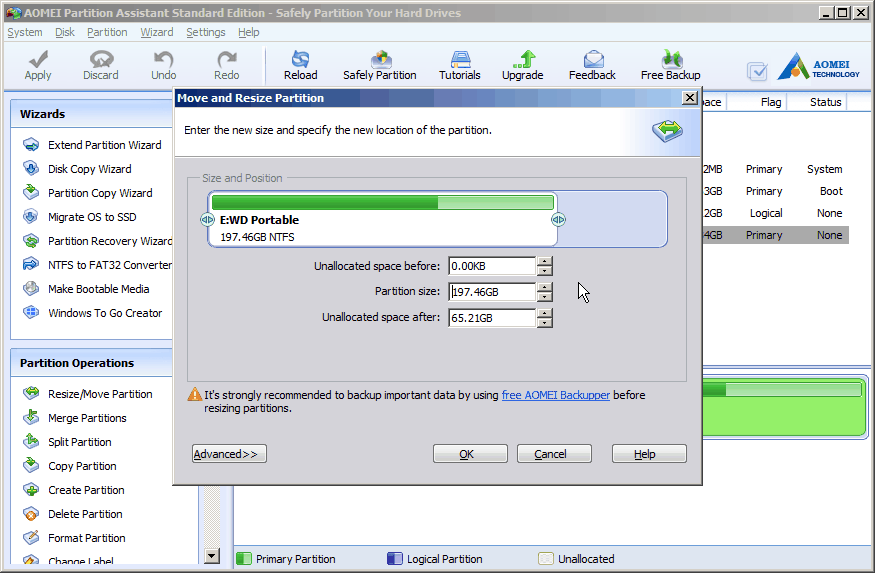Click the Flag column header
This screenshot has height=573, width=875.
(x=771, y=102)
